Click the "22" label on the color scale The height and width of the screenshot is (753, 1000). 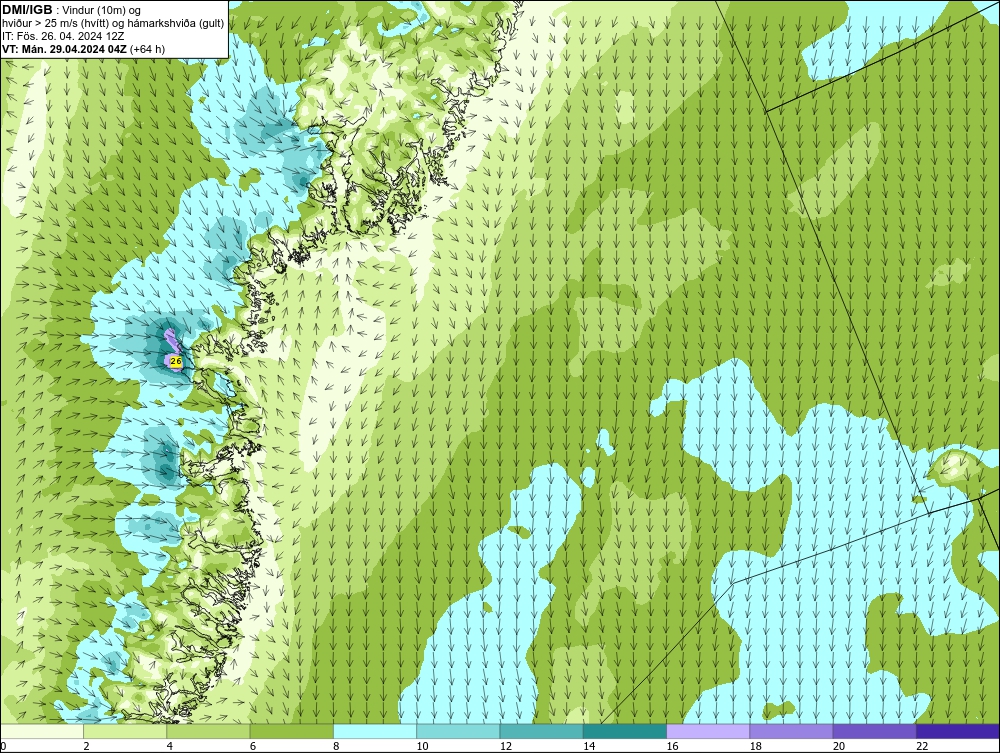pyautogui.click(x=922, y=746)
